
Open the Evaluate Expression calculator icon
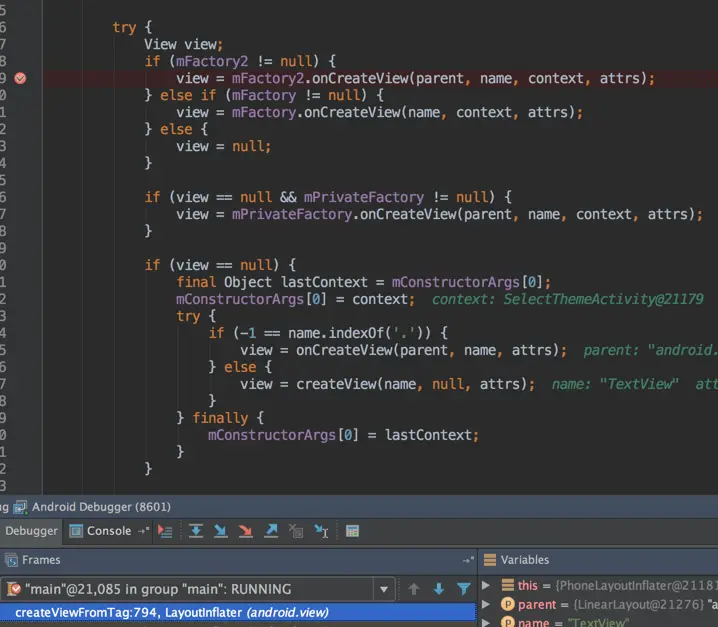click(353, 531)
